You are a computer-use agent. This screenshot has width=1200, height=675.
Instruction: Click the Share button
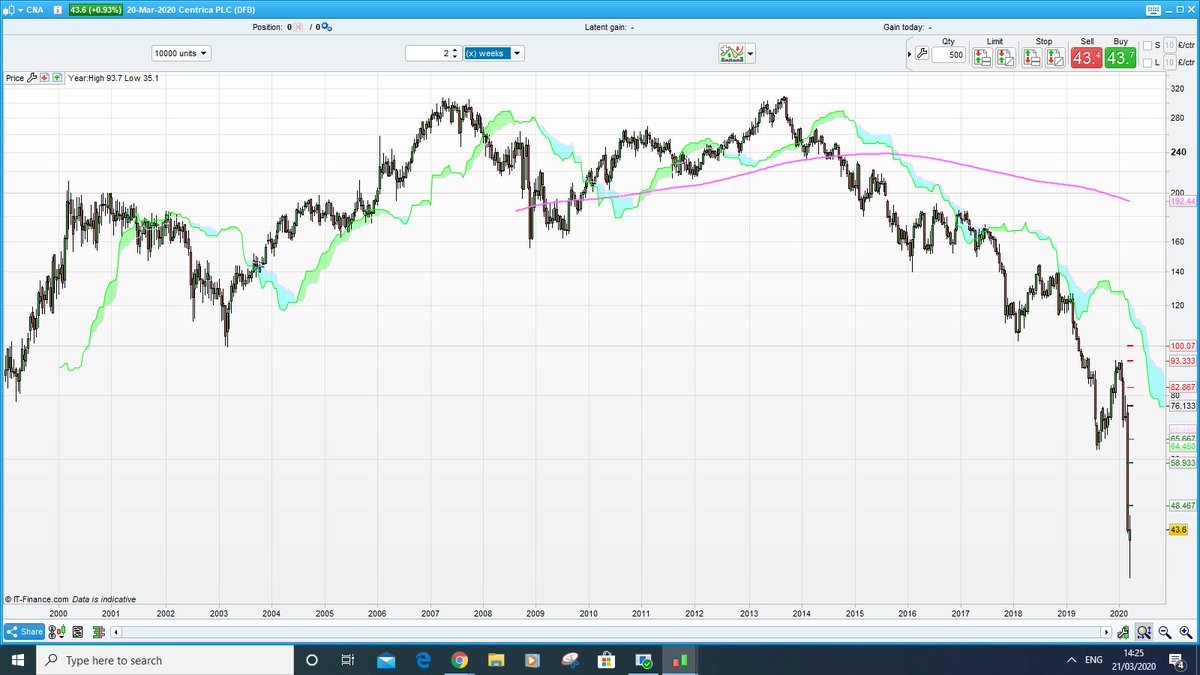24,632
